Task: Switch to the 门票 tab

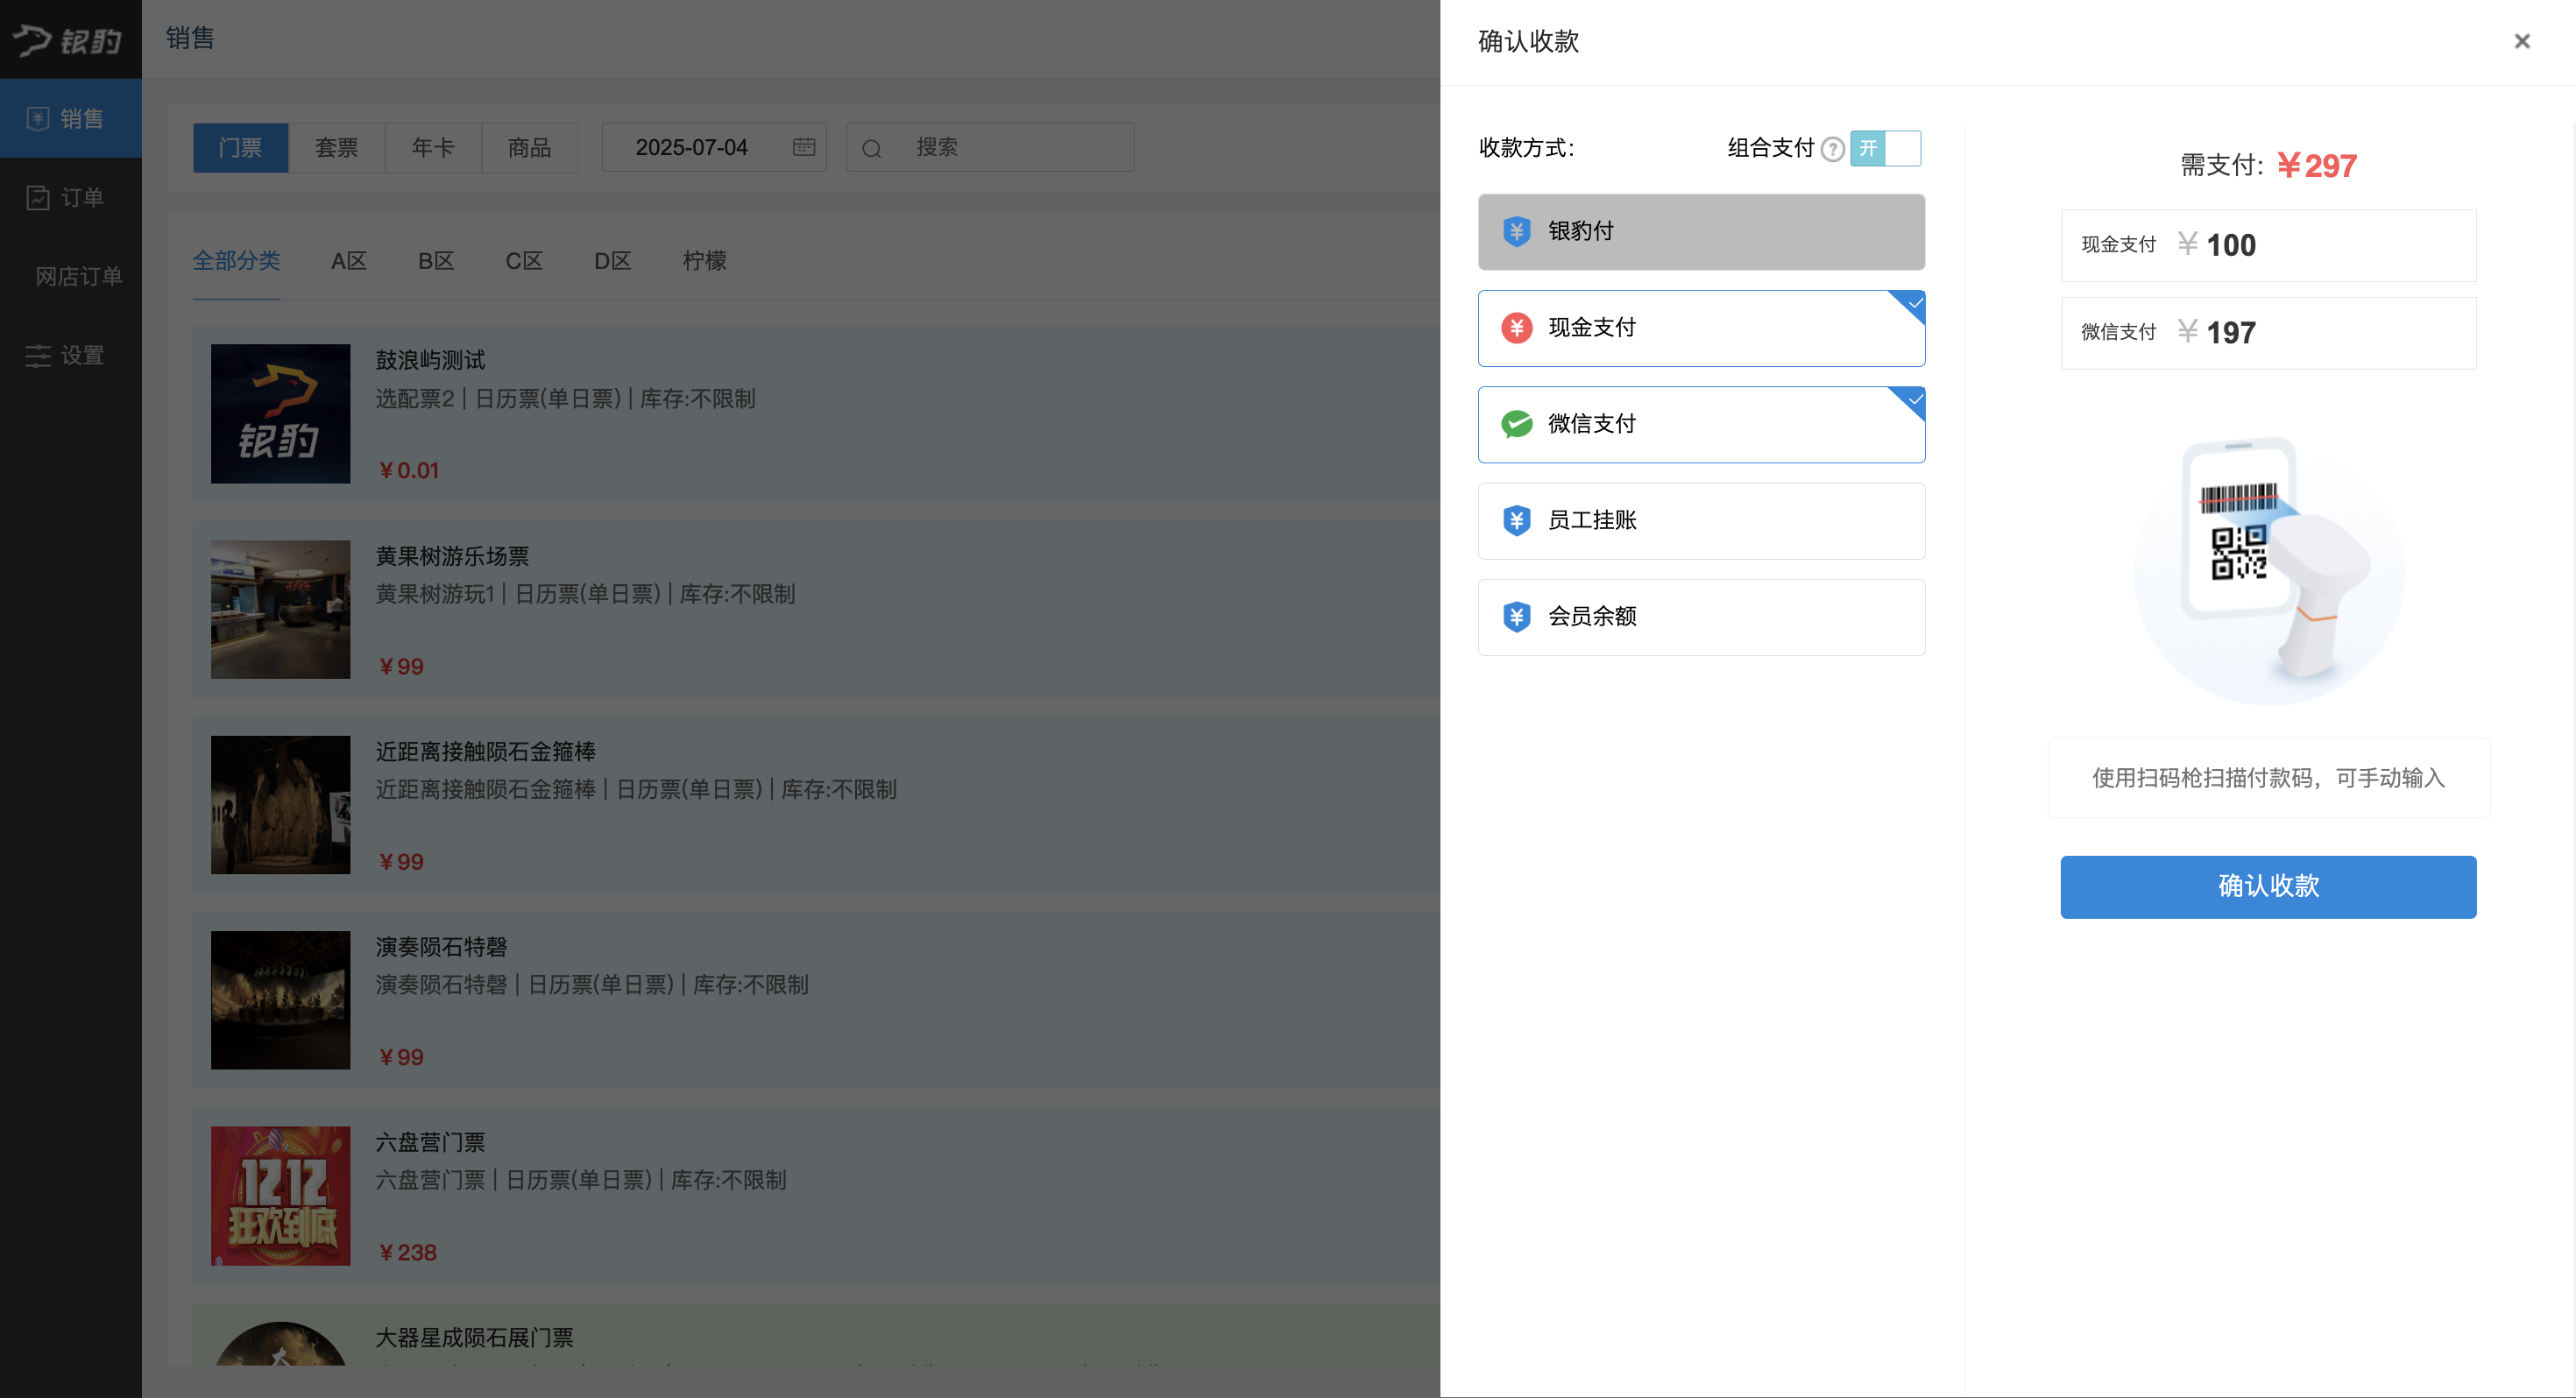Action: tap(241, 148)
